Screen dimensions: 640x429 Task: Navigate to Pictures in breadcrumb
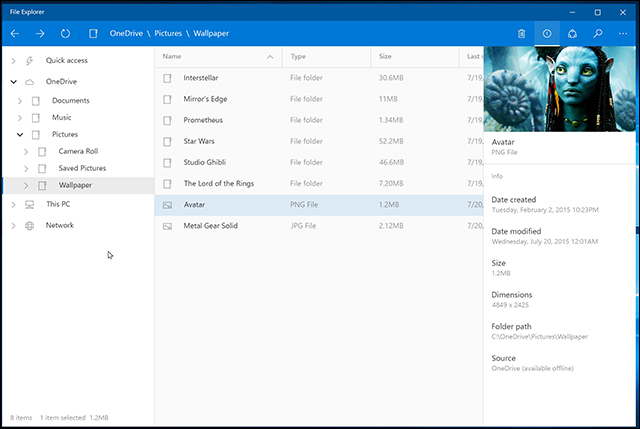coord(168,33)
